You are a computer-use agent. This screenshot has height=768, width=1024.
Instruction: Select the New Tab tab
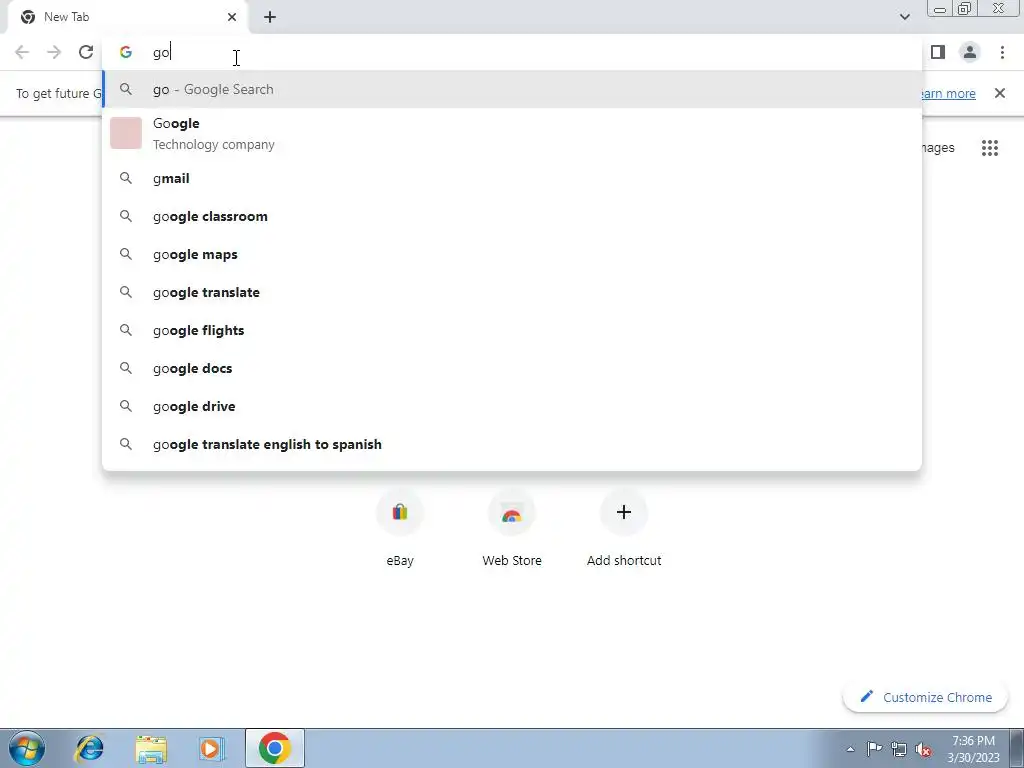127,17
